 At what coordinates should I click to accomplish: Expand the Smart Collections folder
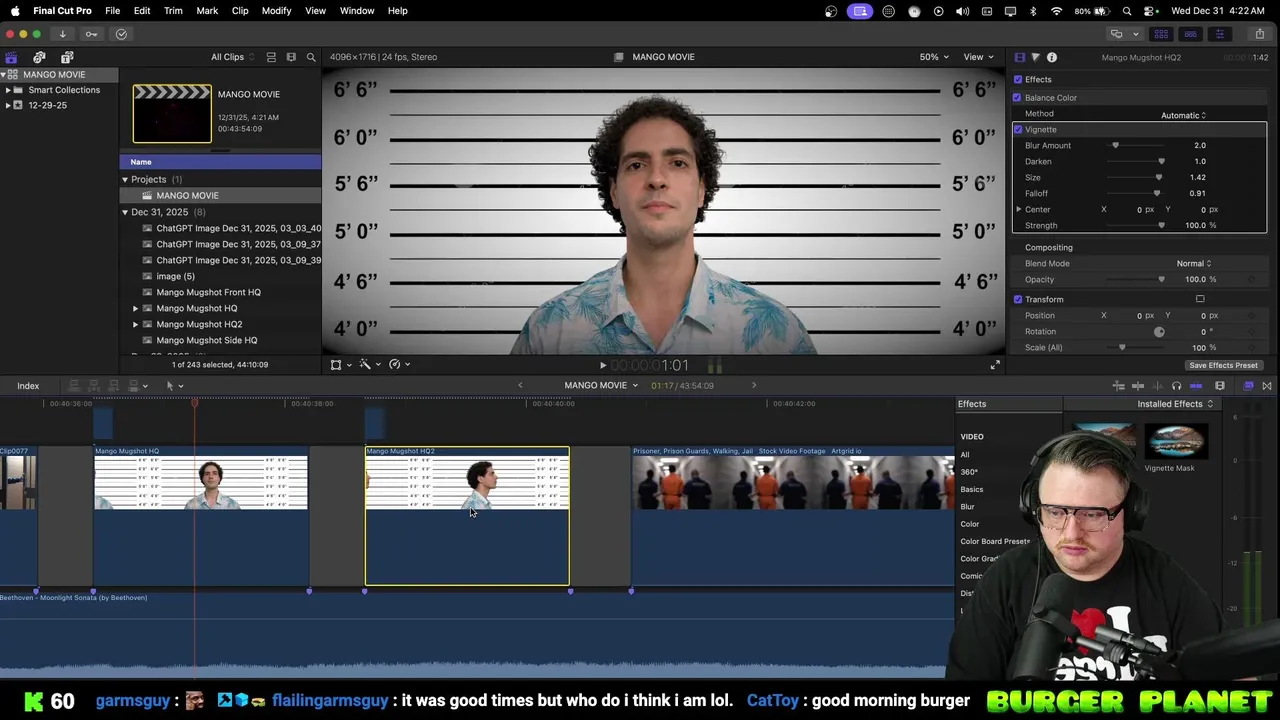(x=8, y=90)
